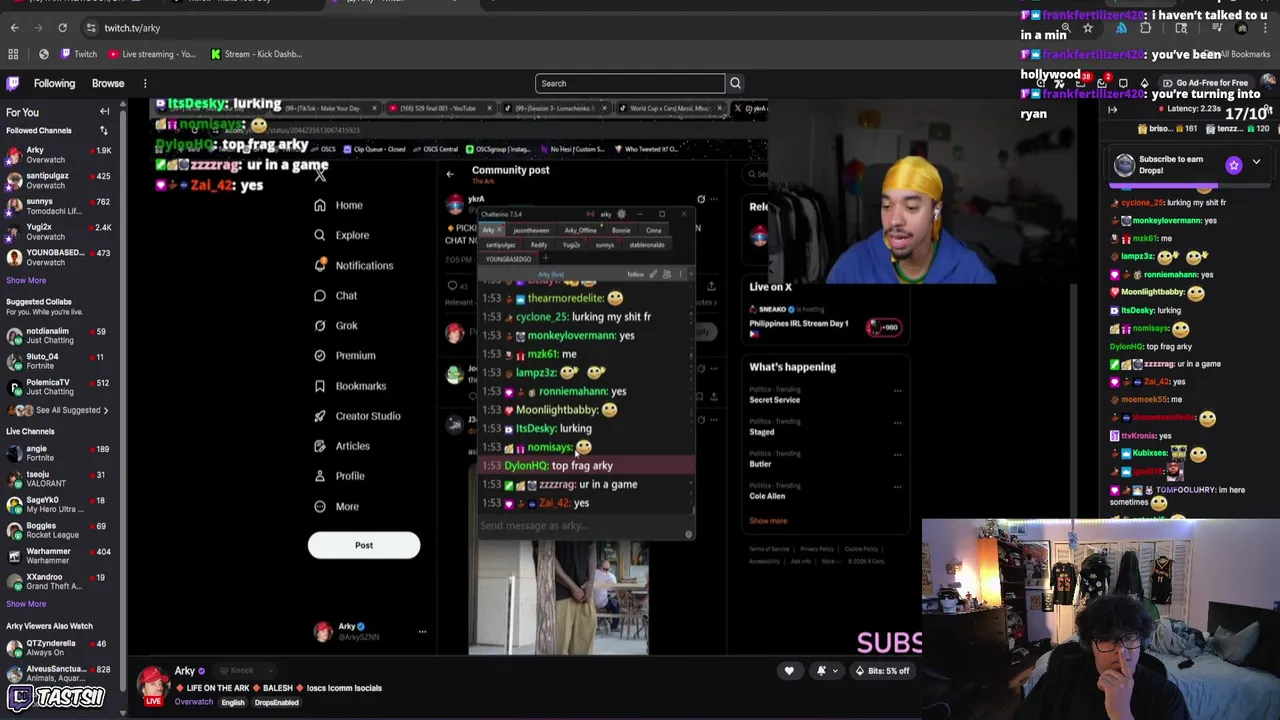Expand Subscribe to earn Drops banner
This screenshot has height=720, width=1280.
pyautogui.click(x=1256, y=162)
